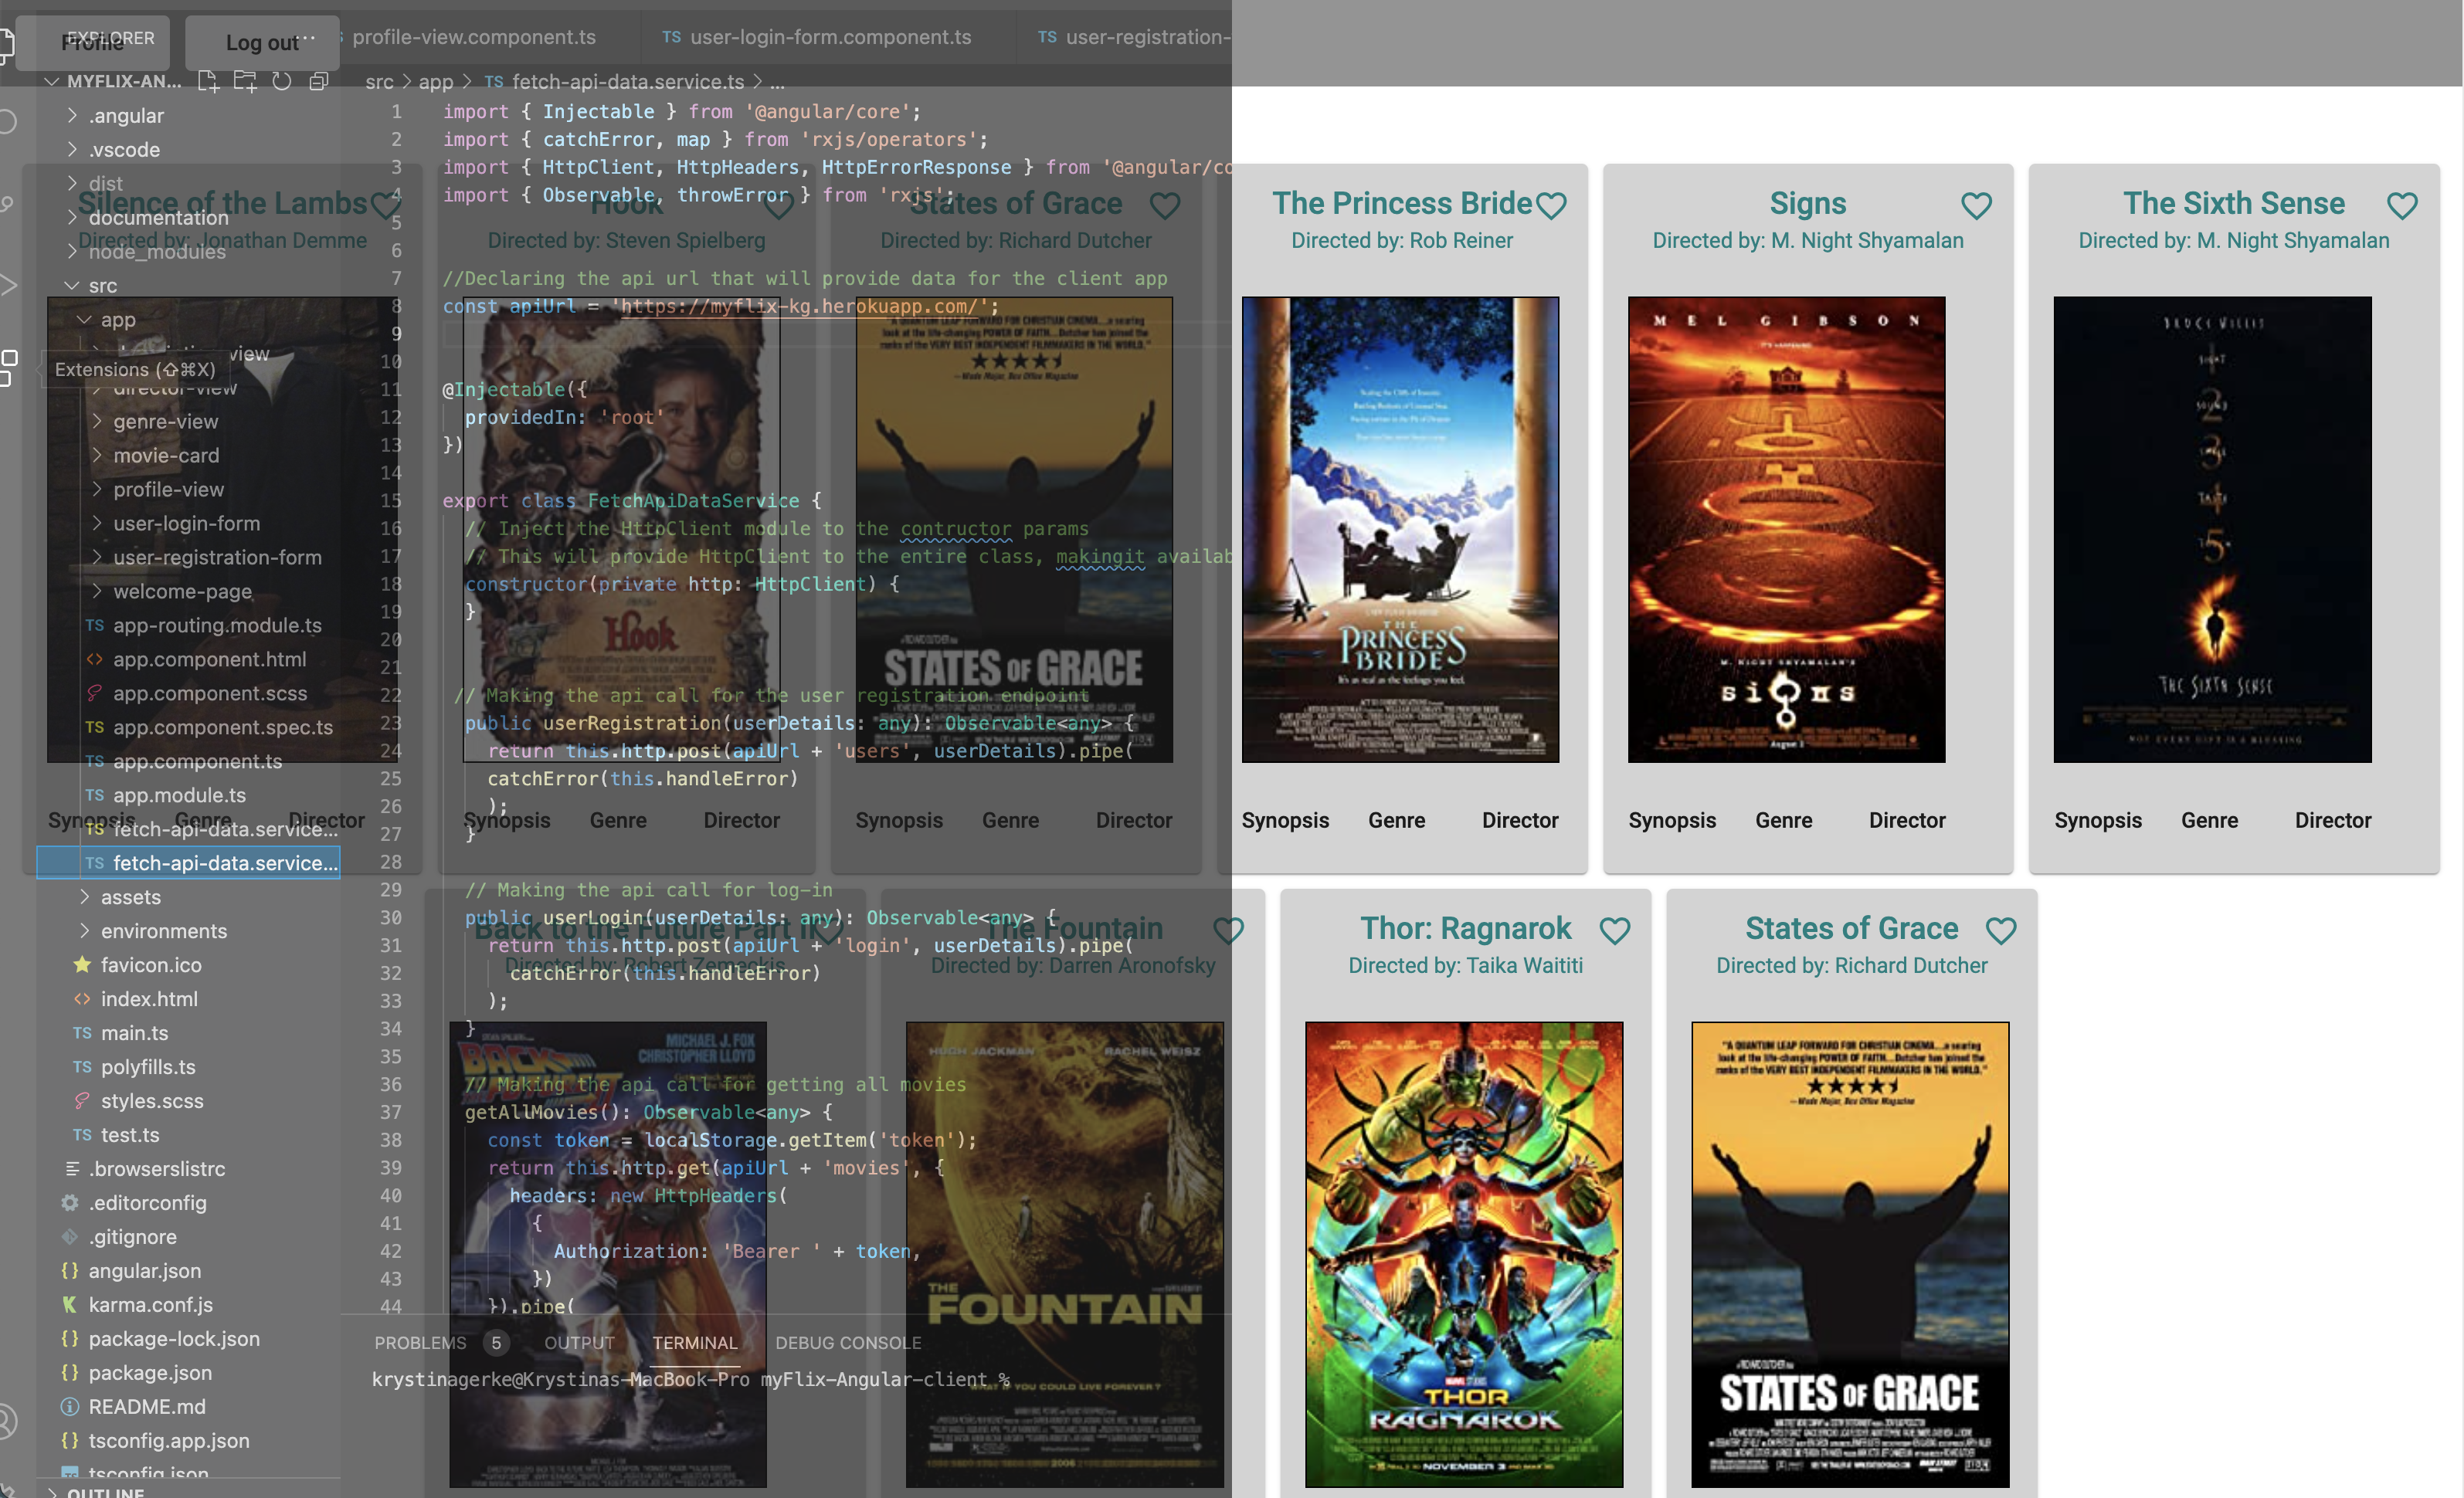Click the herokuapp apiUrl link in code
The width and height of the screenshot is (2464, 1498).
[x=799, y=306]
